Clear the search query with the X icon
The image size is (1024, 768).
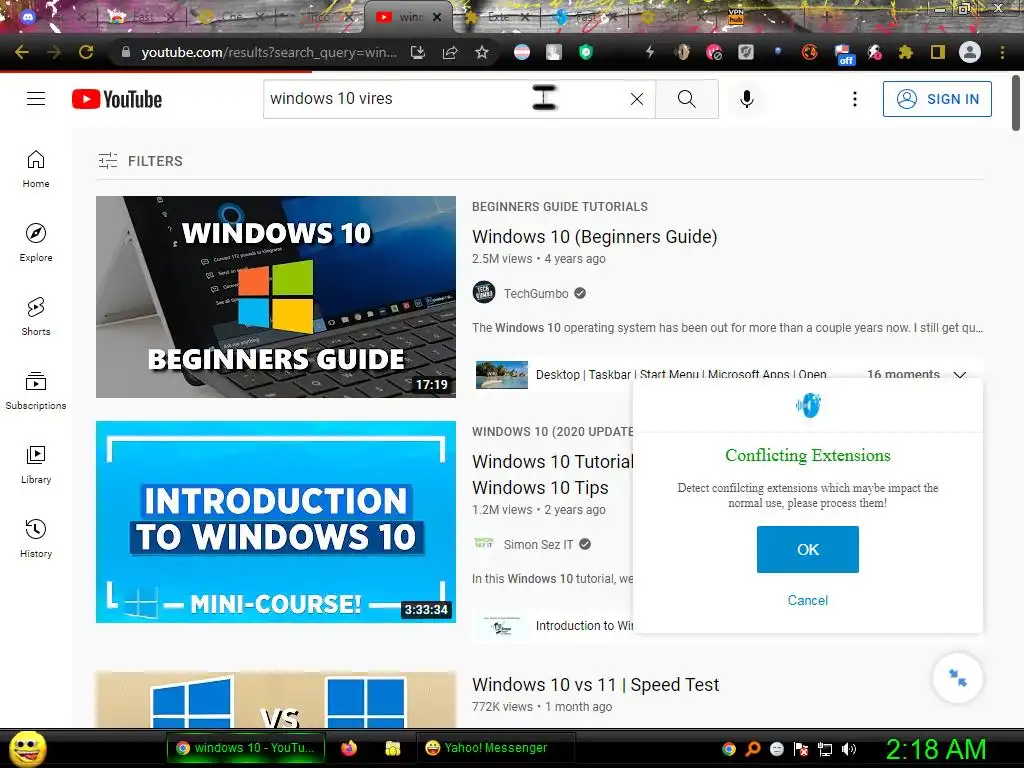tap(637, 99)
